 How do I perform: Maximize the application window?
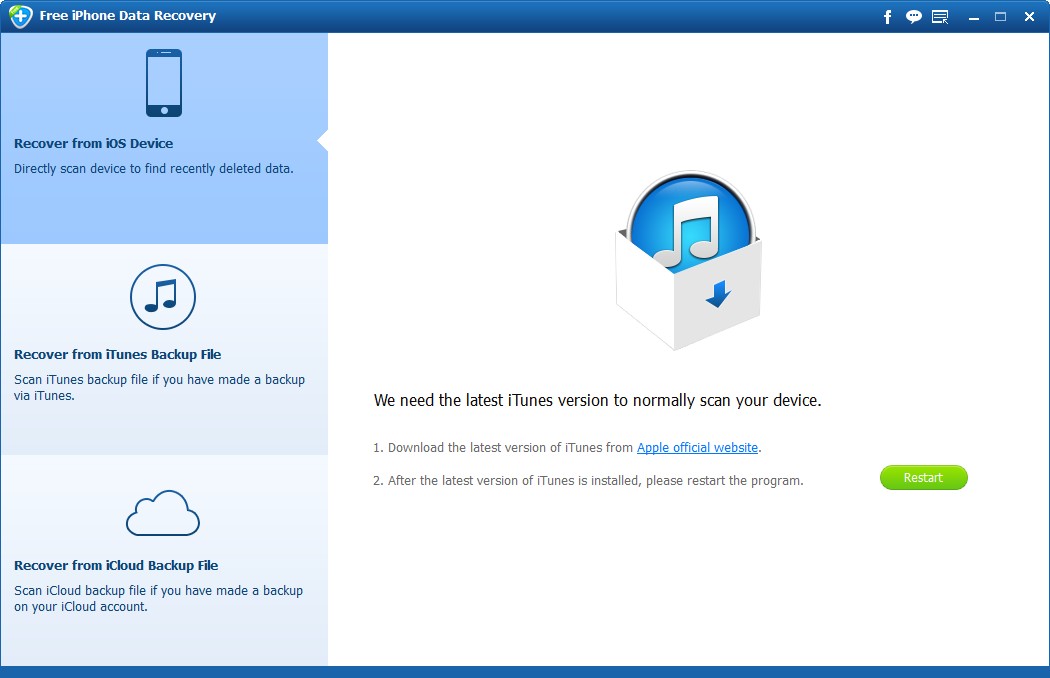(x=1000, y=17)
